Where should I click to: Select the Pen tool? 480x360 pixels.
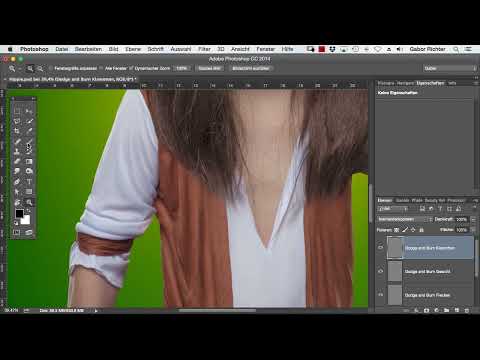pos(17,182)
